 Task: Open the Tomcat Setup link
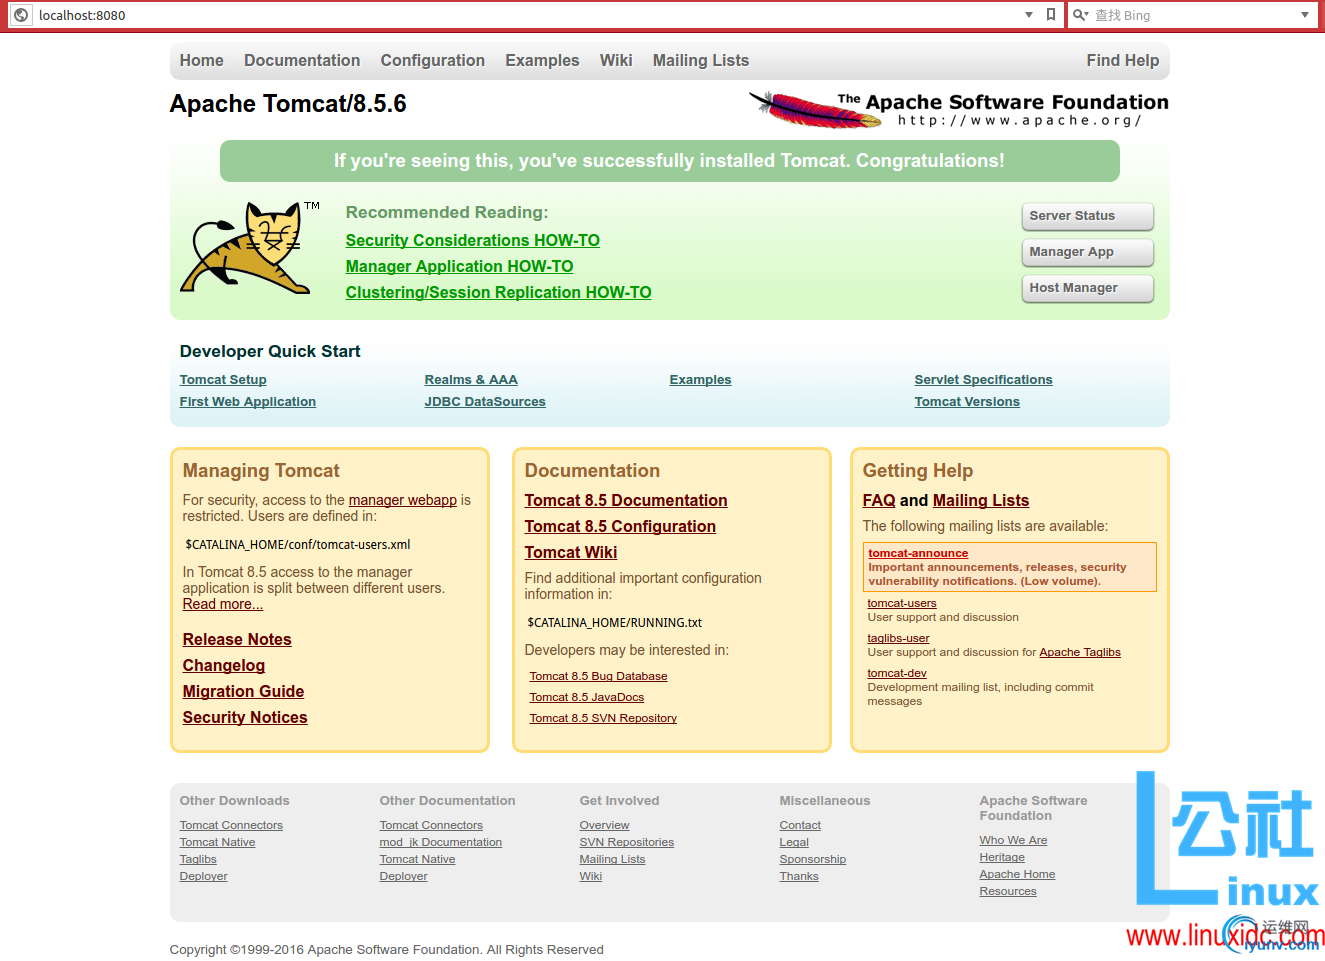click(223, 380)
